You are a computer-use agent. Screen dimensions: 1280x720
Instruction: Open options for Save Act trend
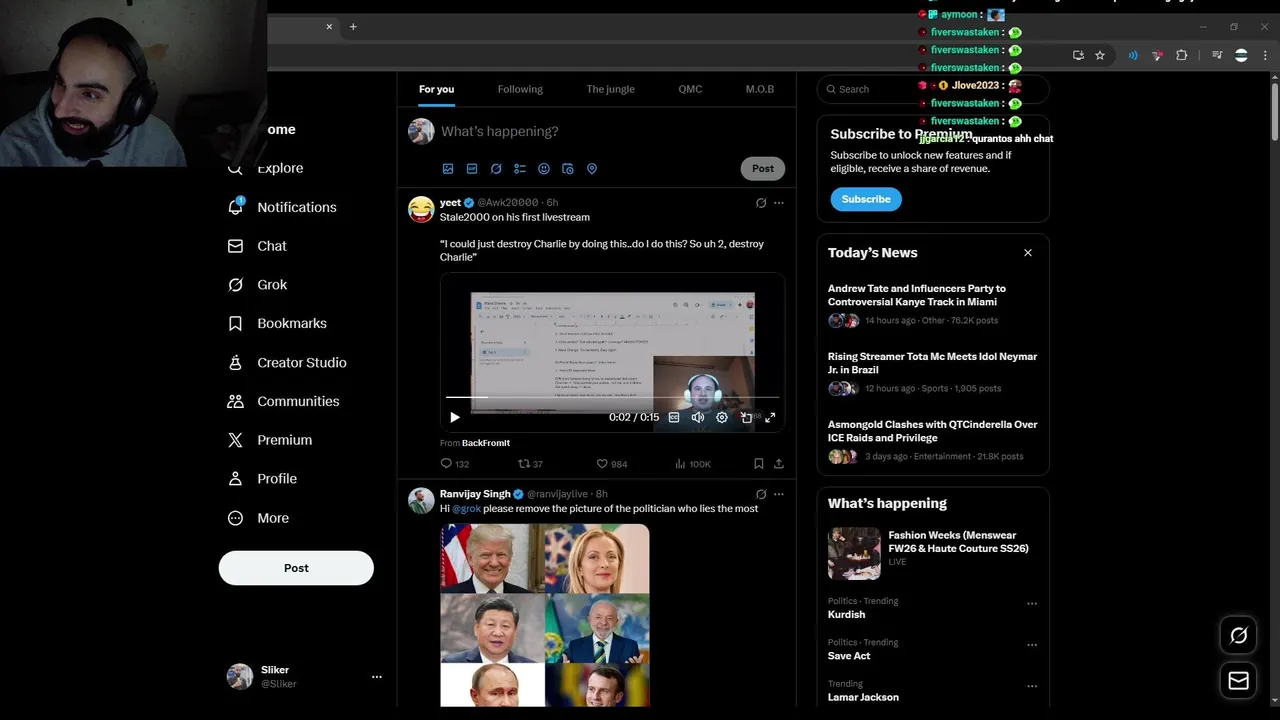coord(1032,645)
